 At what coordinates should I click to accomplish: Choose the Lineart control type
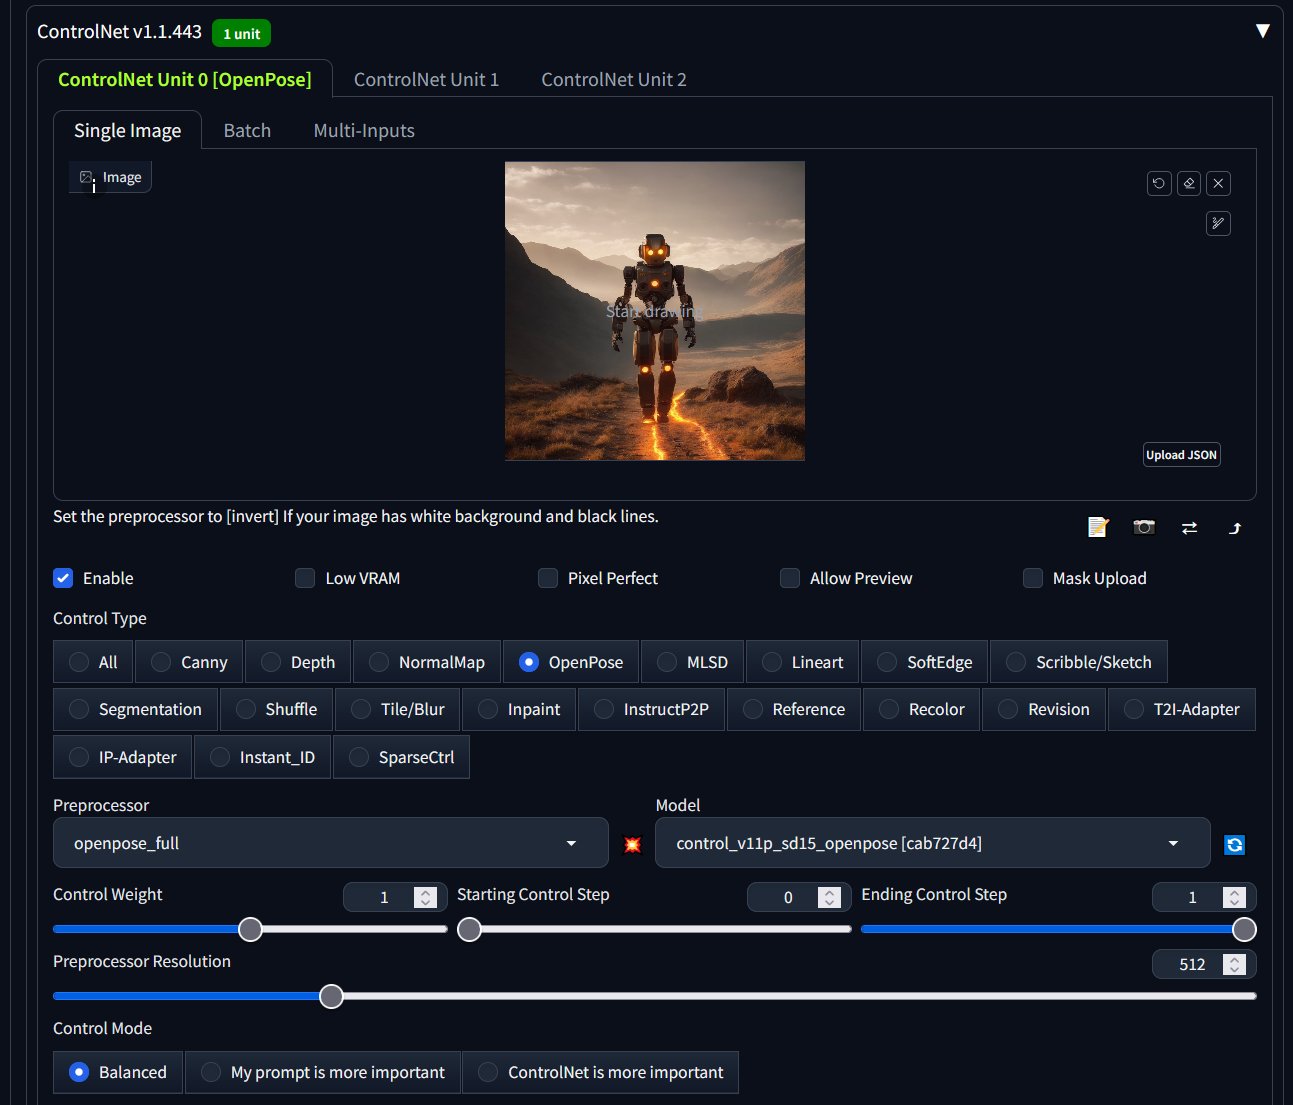click(x=803, y=662)
